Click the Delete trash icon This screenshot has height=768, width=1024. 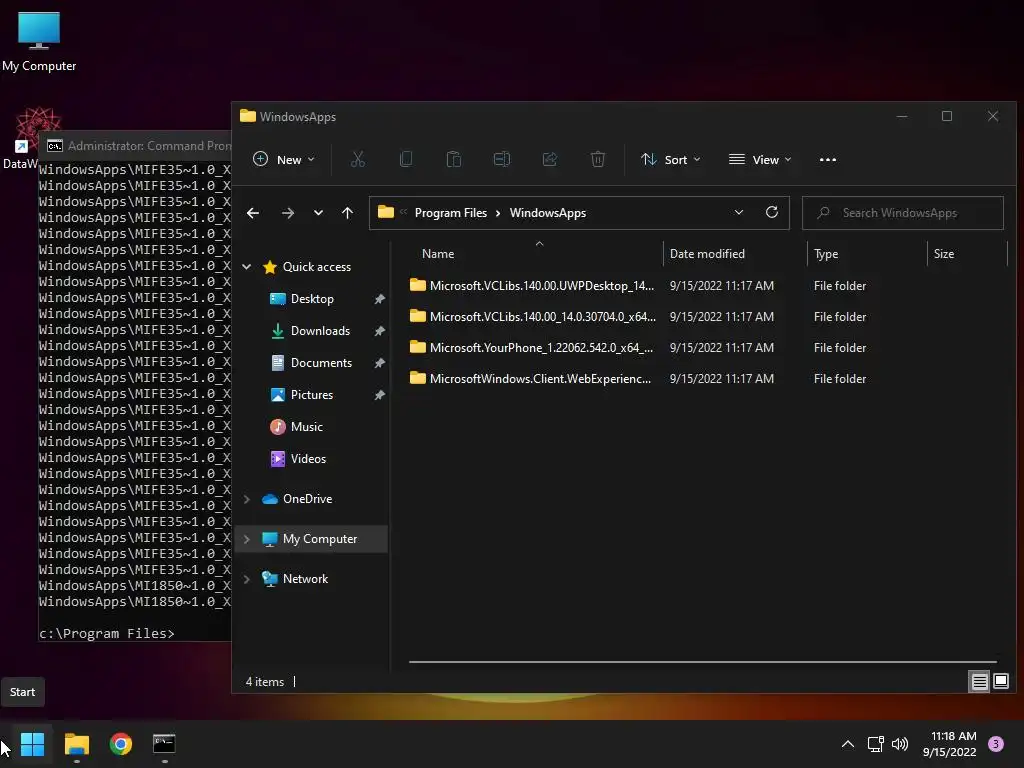[598, 159]
